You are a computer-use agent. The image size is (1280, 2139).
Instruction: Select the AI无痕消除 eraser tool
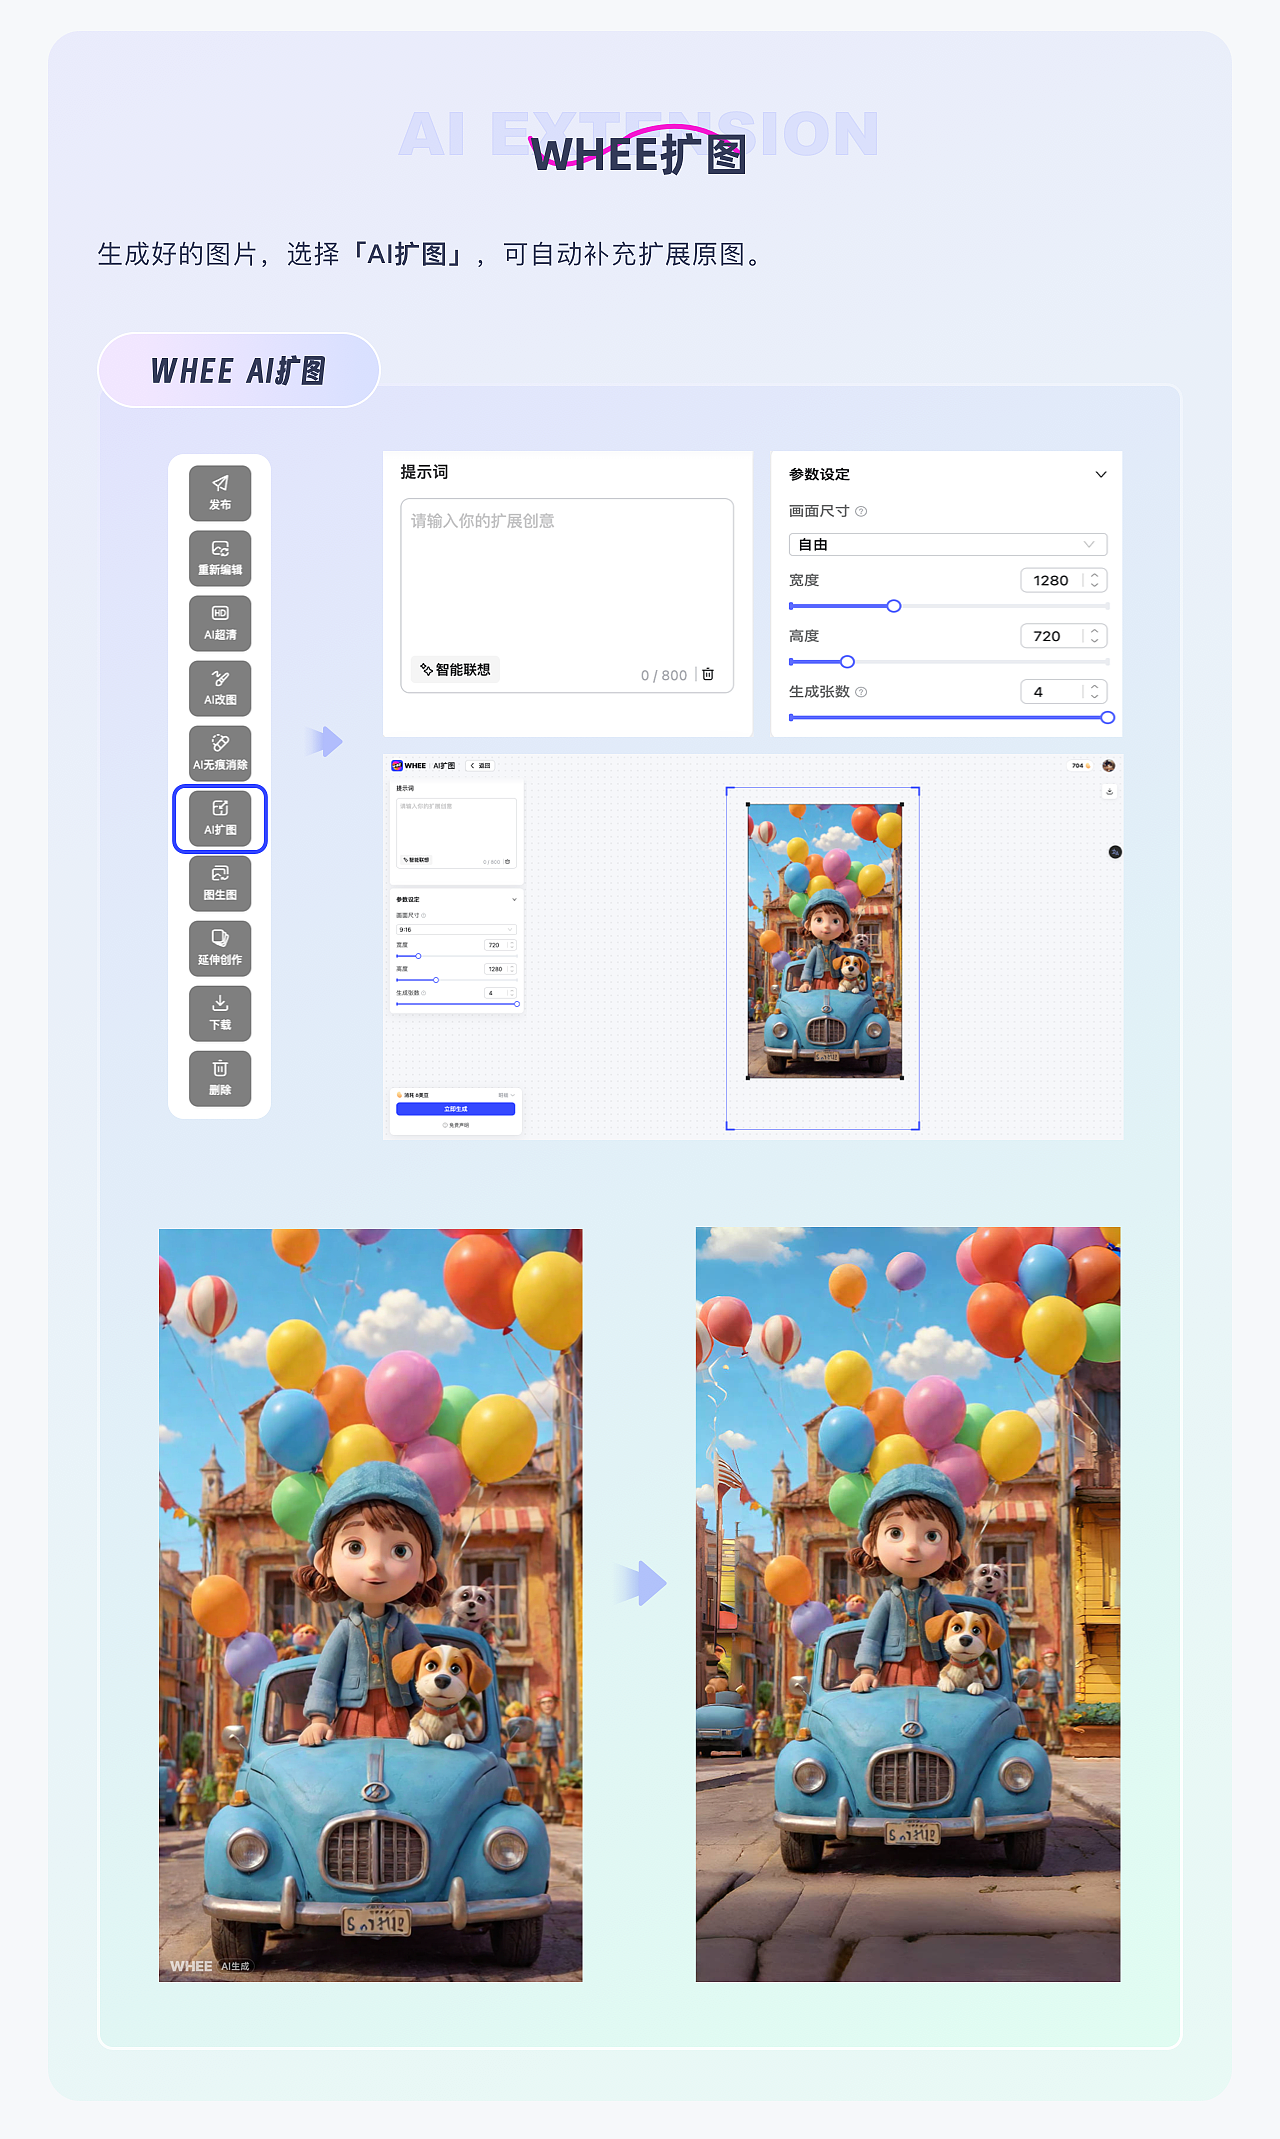click(220, 753)
